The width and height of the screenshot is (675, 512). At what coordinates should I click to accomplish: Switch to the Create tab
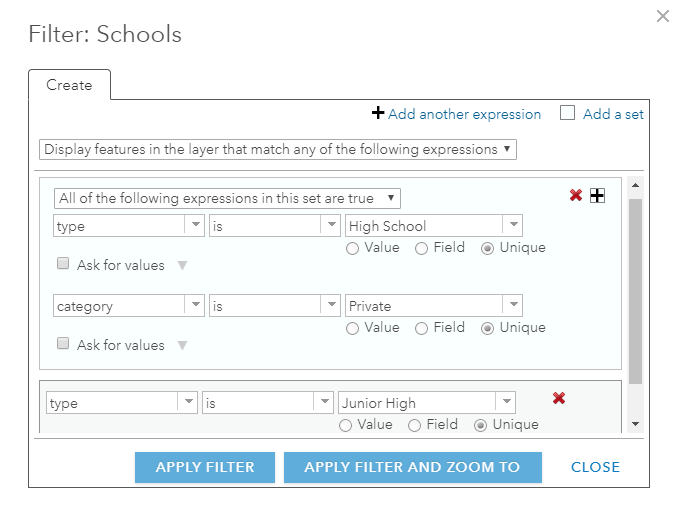[69, 85]
